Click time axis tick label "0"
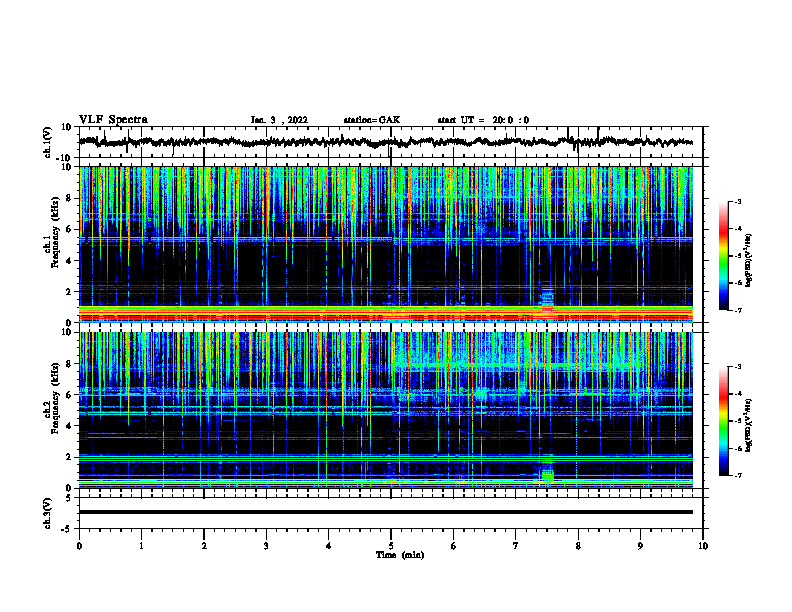Viewport: 792px width, 612px height. [79, 546]
